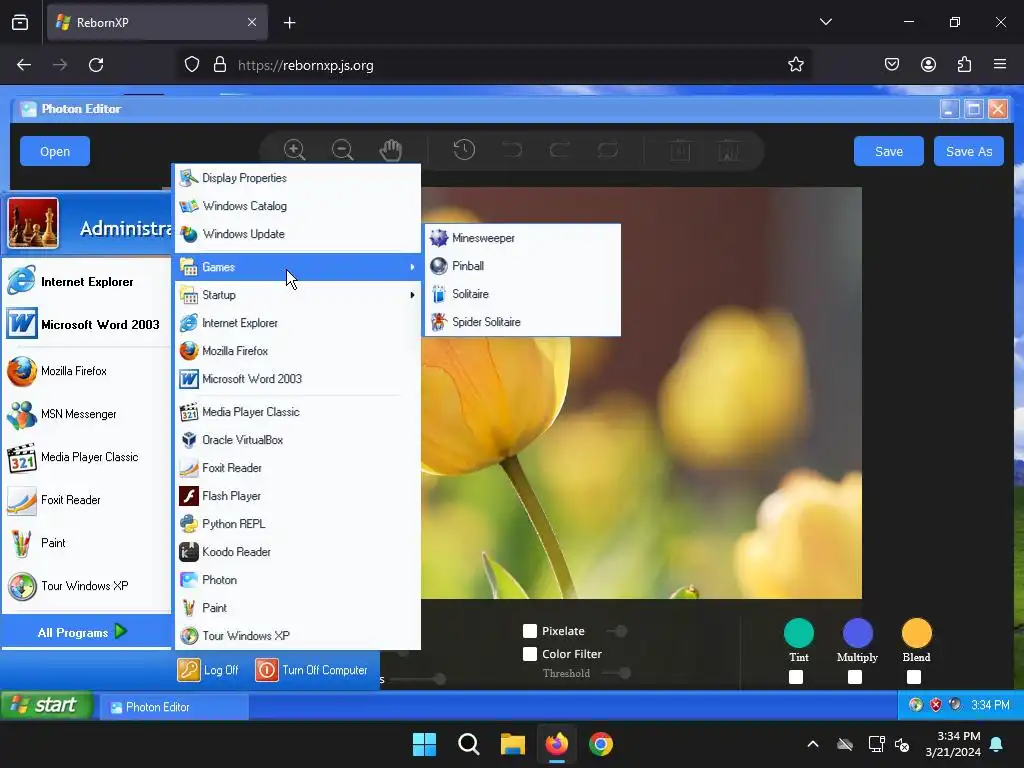The image size is (1024, 768).
Task: Enable the Color Filter checkbox
Action: click(x=530, y=654)
